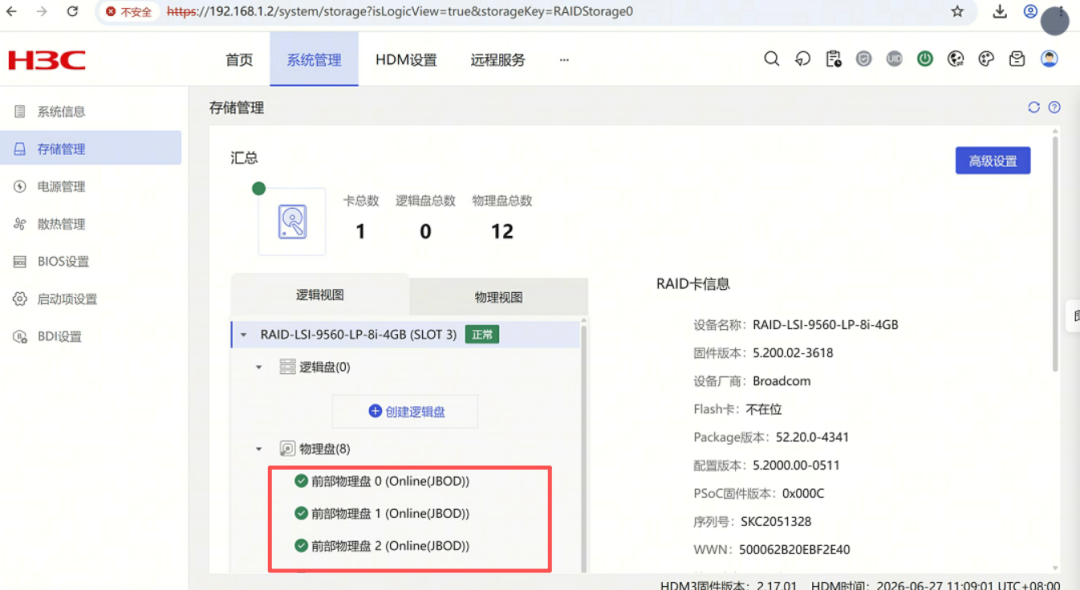The image size is (1080, 590).
Task: Open the blue help question-mark icon
Action: tap(1055, 107)
